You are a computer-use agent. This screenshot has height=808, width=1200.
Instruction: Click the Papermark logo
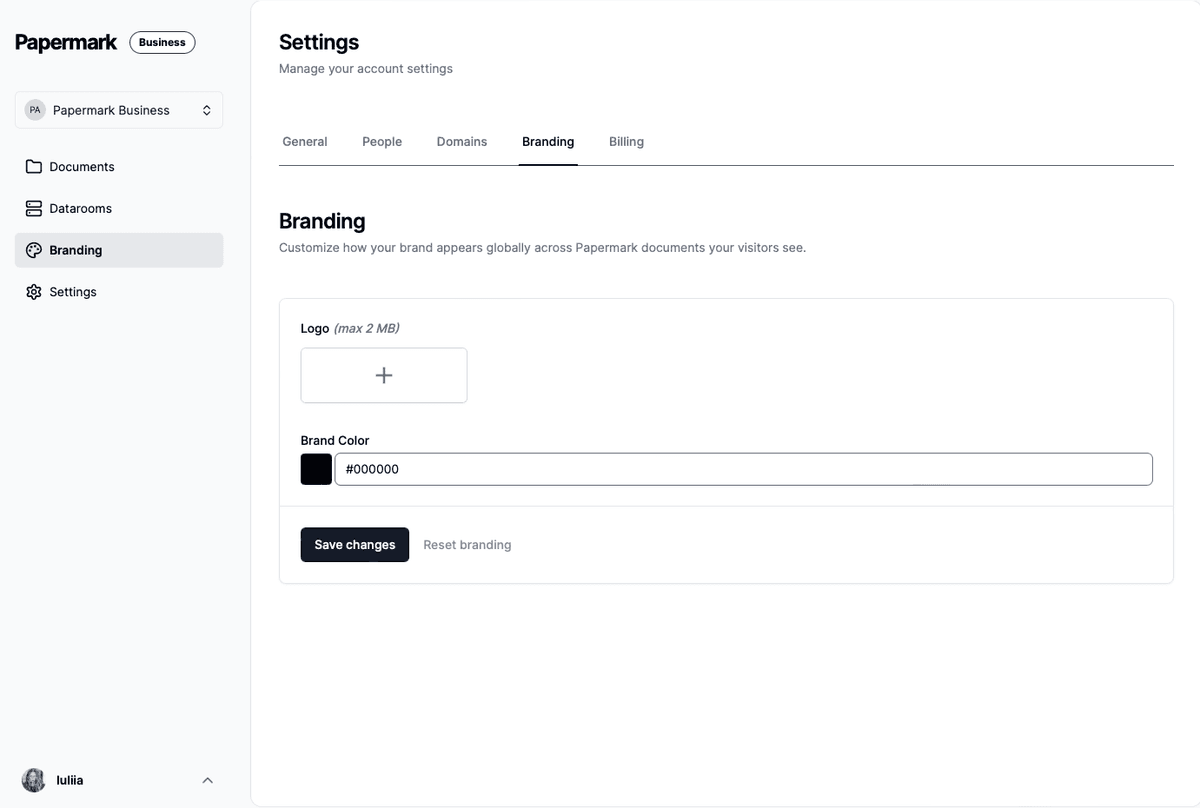(66, 42)
